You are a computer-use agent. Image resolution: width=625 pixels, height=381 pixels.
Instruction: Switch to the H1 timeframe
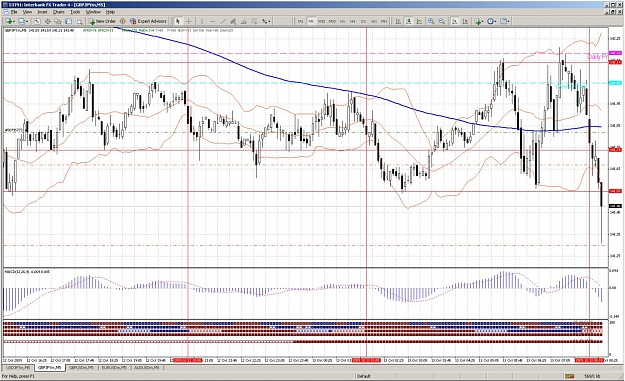[342, 21]
